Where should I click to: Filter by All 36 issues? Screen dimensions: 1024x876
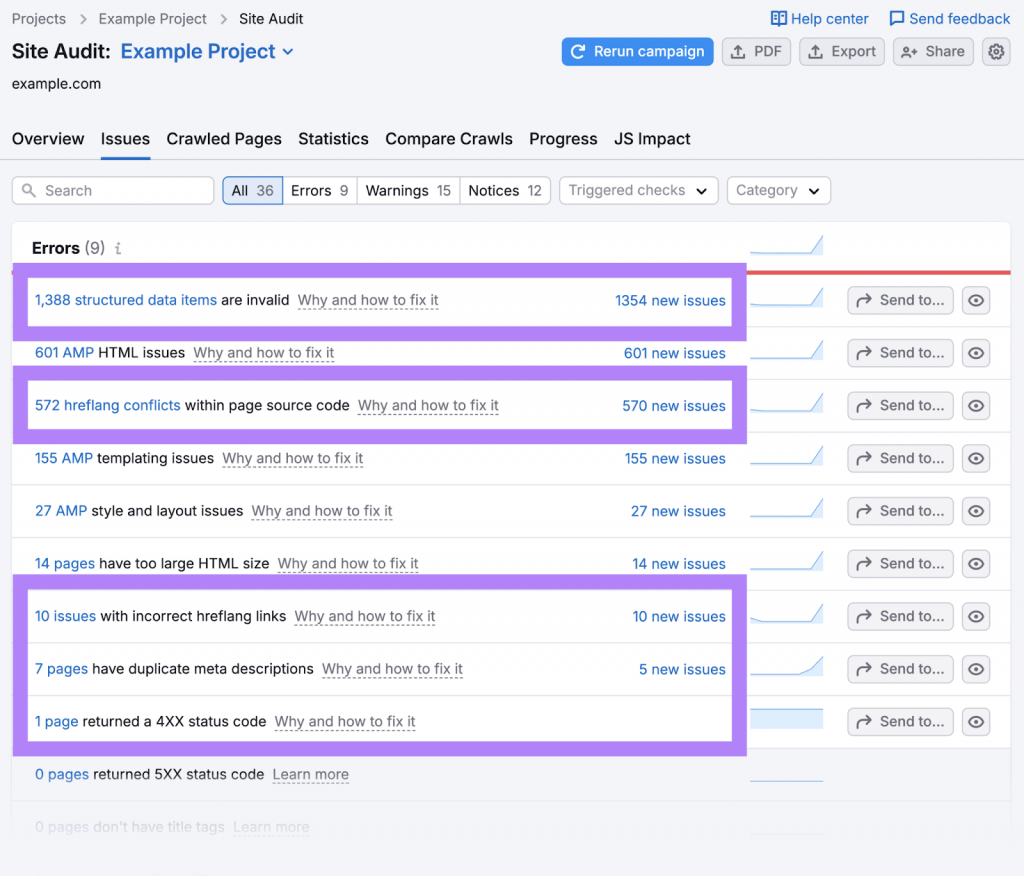coord(253,191)
